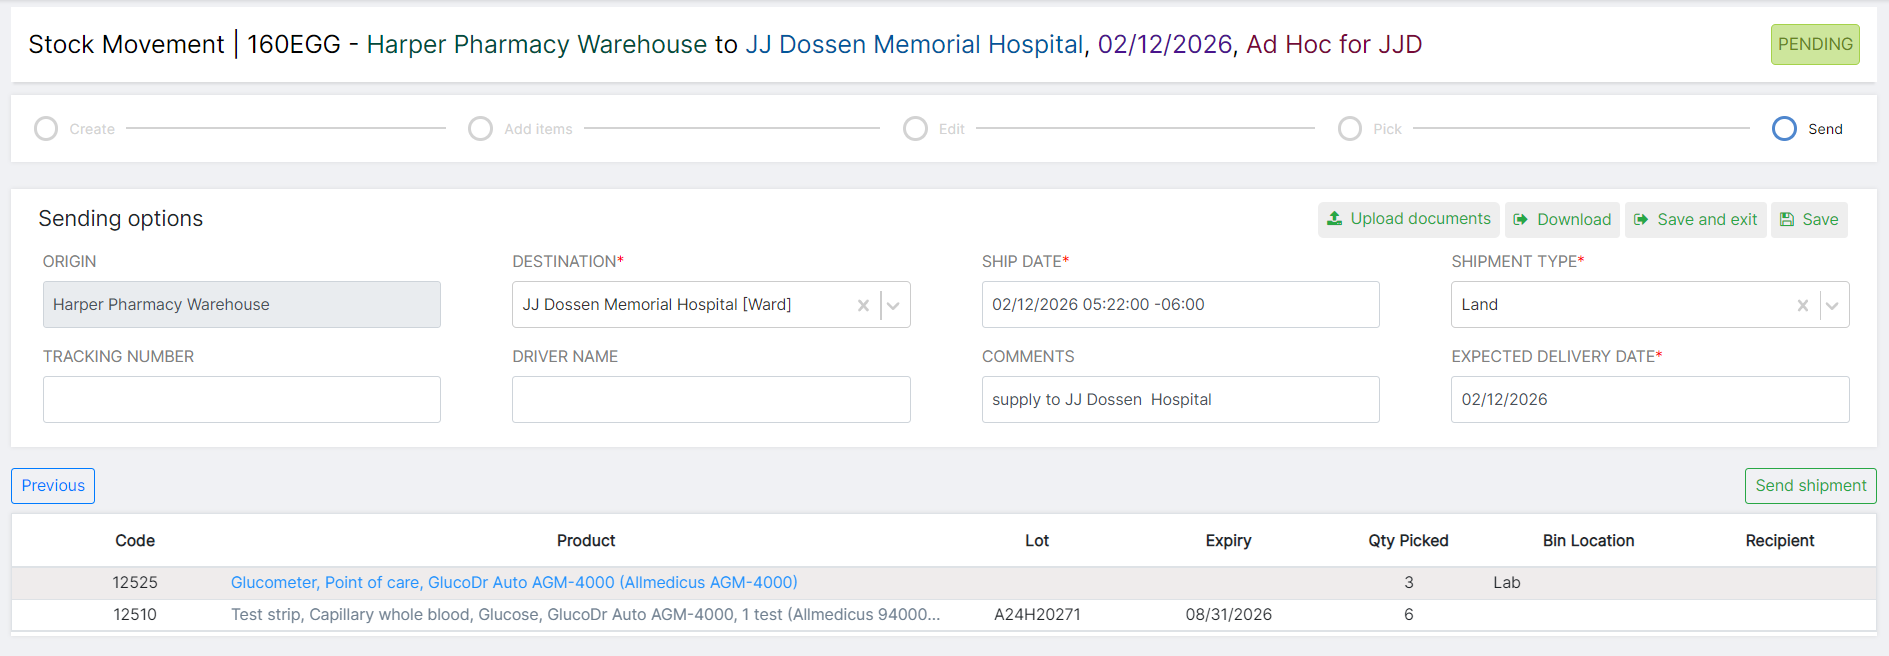The image size is (1889, 656).
Task: Select the Create step circle
Action: pos(46,129)
